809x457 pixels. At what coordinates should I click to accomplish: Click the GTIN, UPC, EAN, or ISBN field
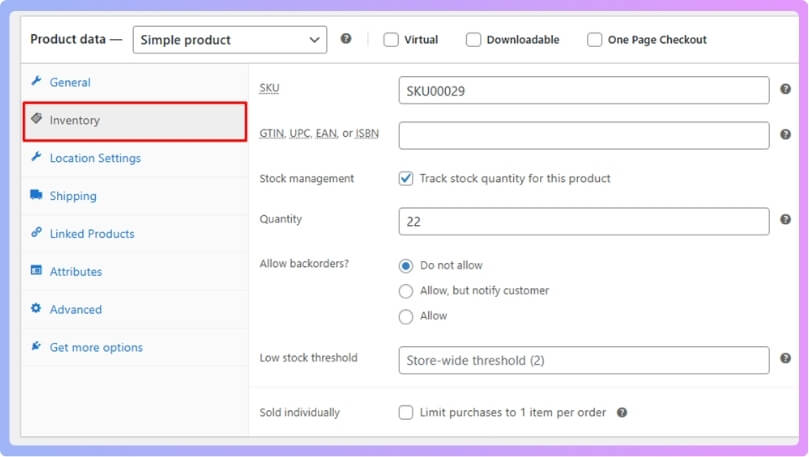coord(584,136)
